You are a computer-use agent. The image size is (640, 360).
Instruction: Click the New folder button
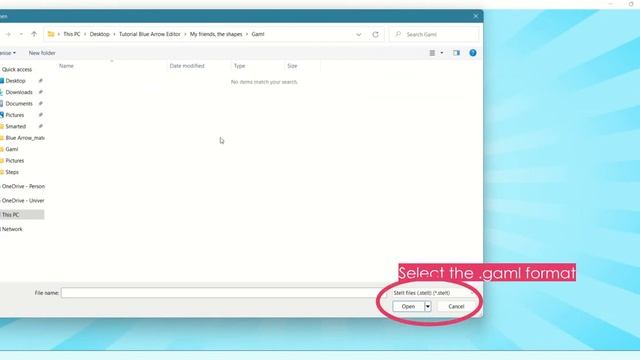(x=42, y=53)
